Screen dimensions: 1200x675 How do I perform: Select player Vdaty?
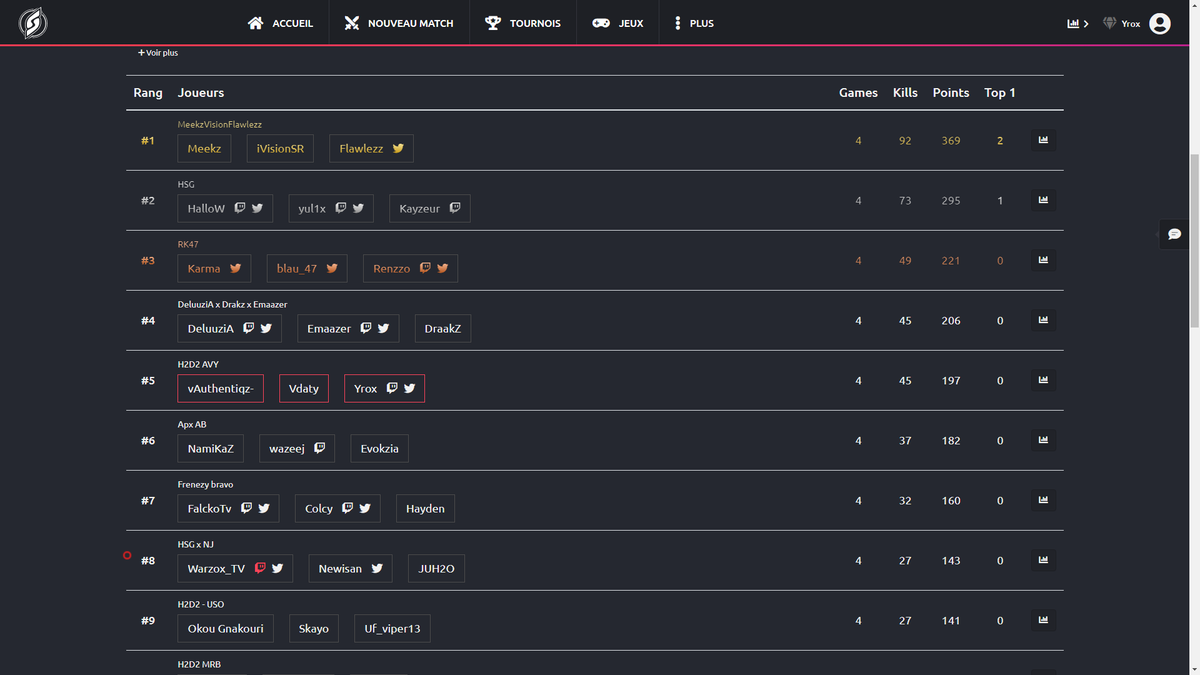(304, 388)
